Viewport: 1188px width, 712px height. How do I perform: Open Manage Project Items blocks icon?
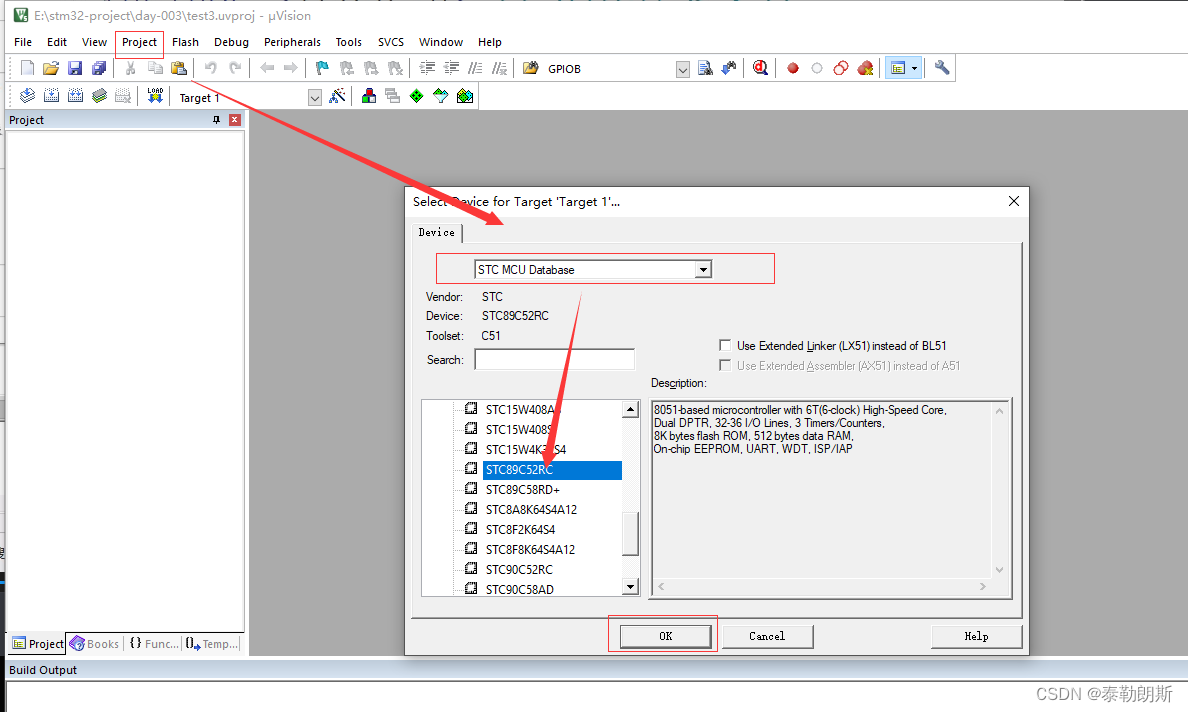(x=369, y=95)
